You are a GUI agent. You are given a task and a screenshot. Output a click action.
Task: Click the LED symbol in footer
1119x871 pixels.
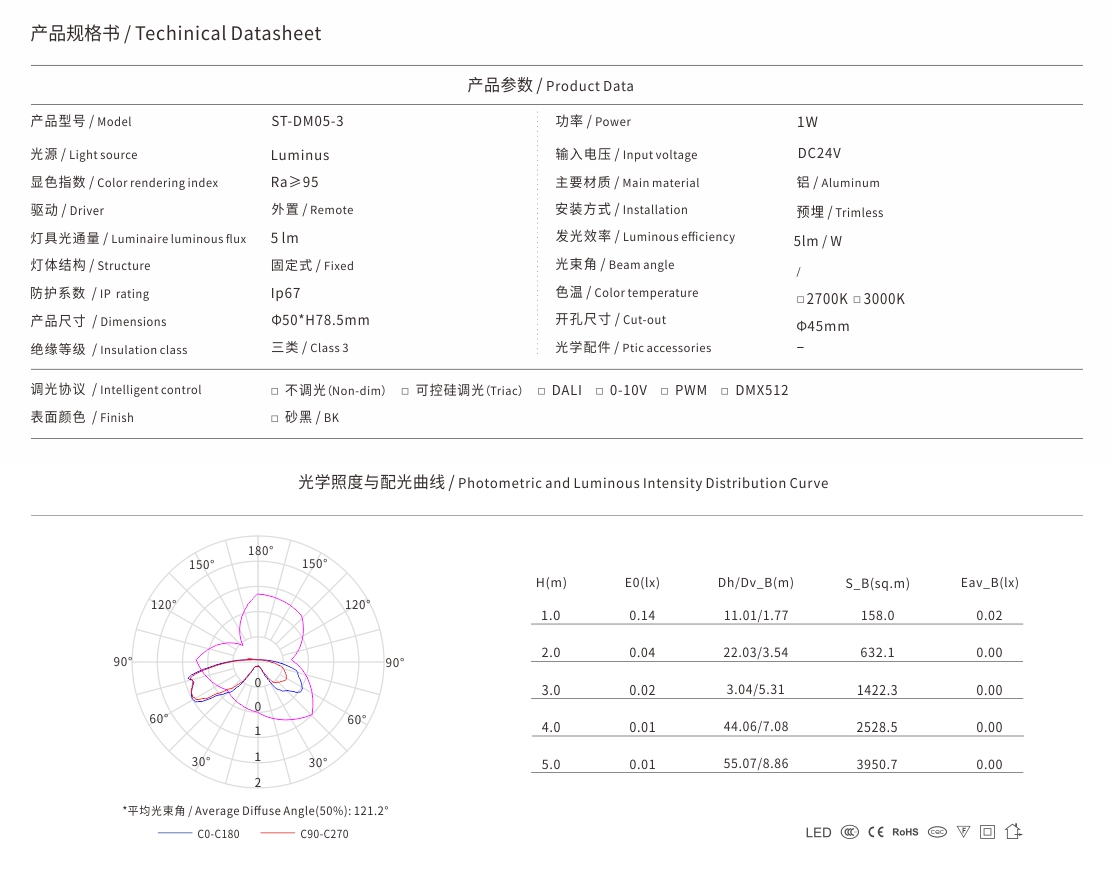tap(819, 832)
